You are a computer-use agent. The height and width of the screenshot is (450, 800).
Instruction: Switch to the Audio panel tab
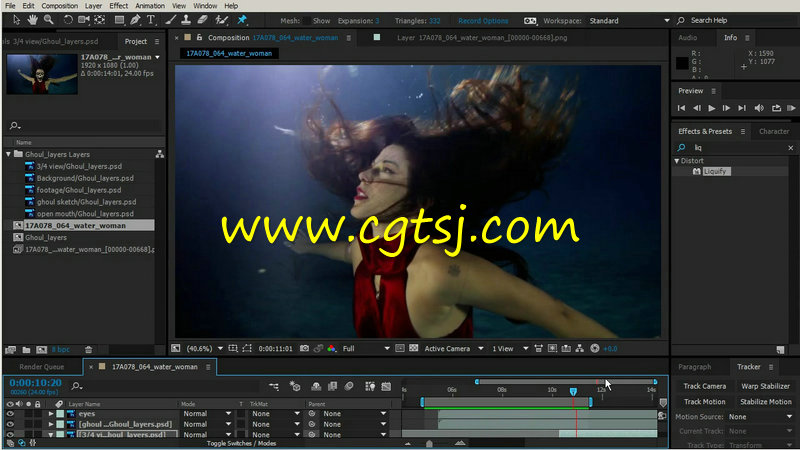click(687, 38)
